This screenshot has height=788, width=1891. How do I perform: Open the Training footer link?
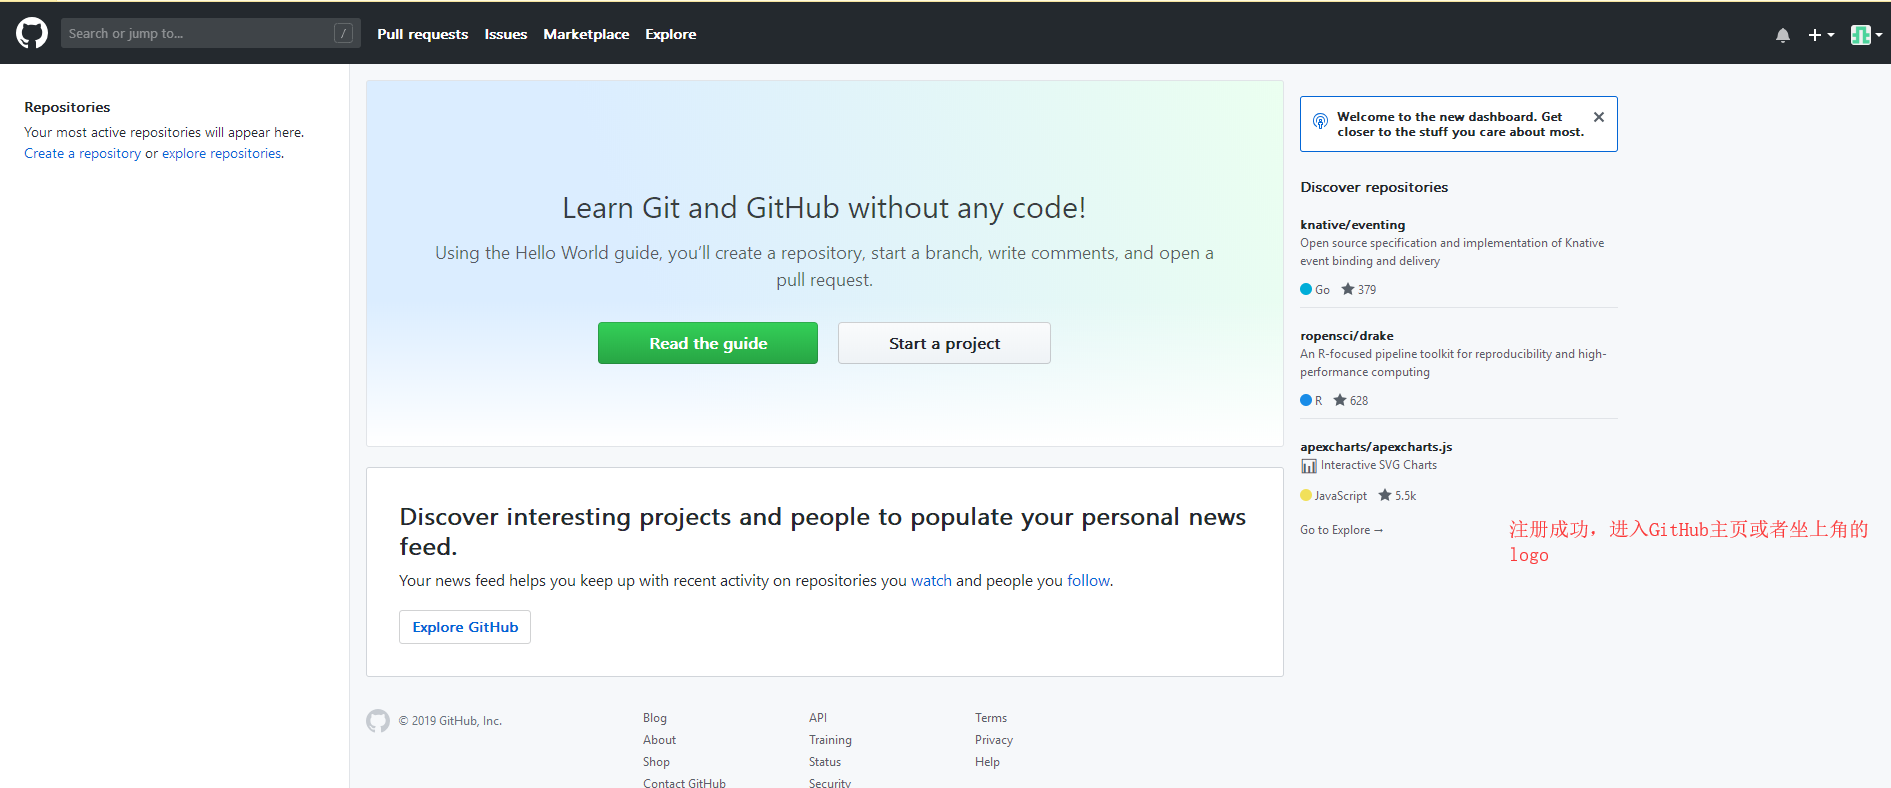click(x=830, y=740)
